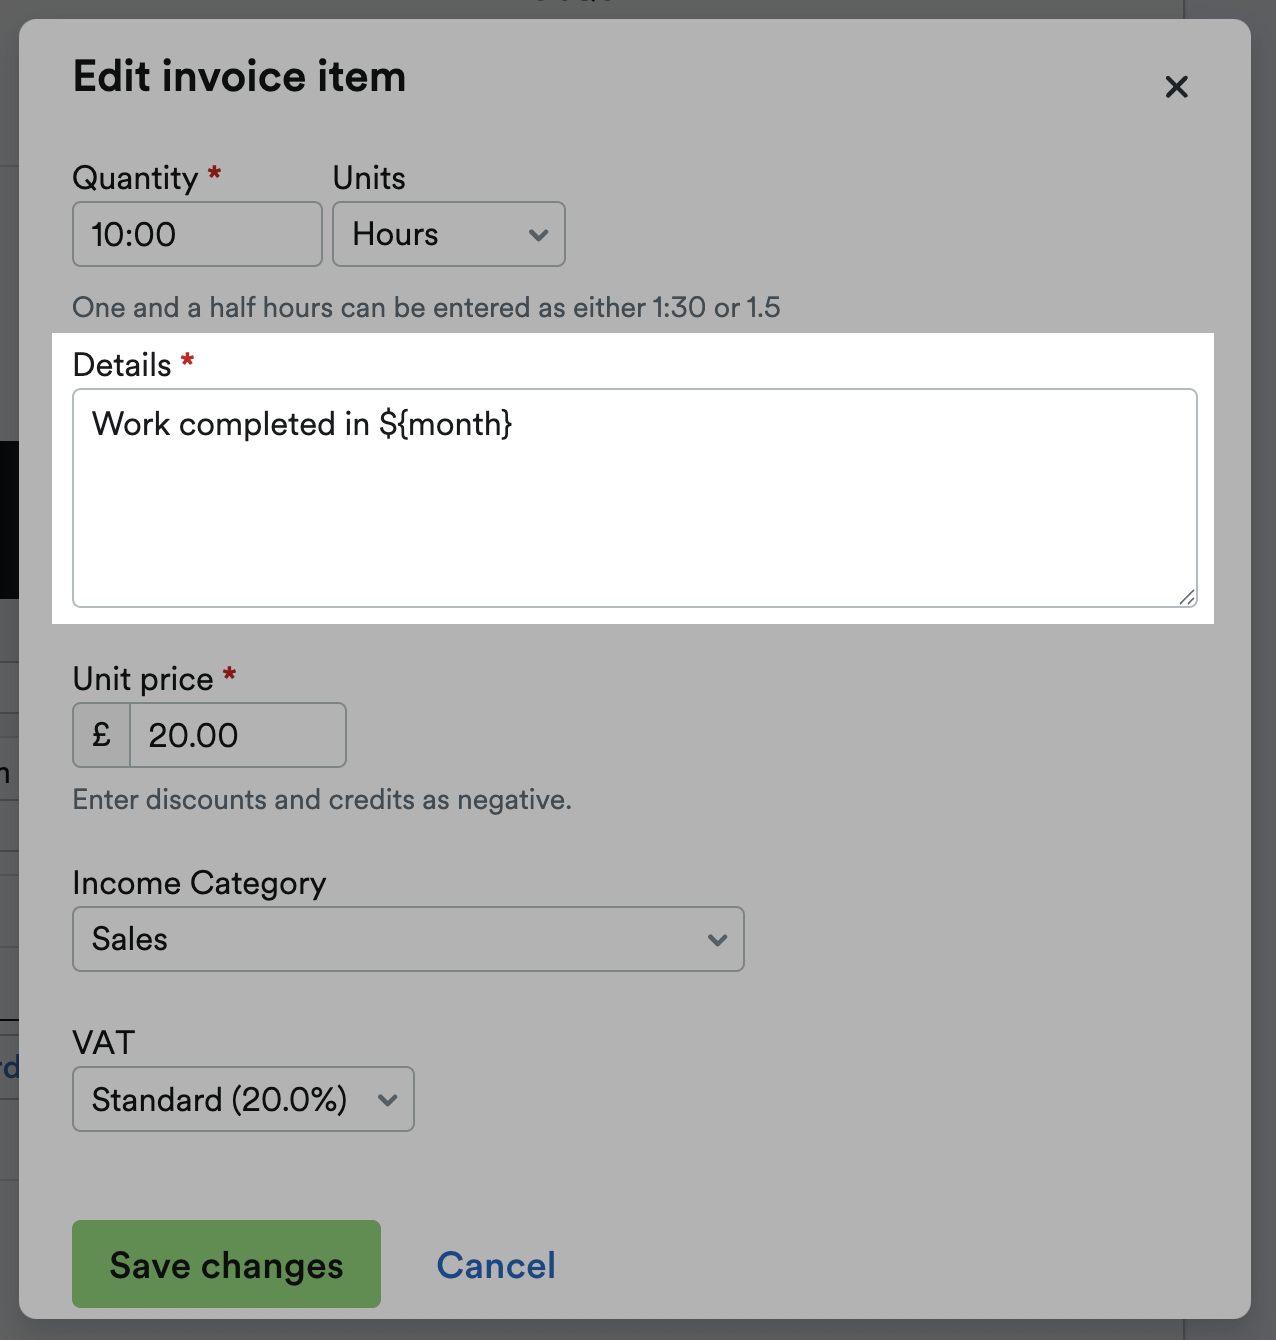Click the Income Category dropdown arrow
Image resolution: width=1276 pixels, height=1340 pixels.
(x=716, y=939)
